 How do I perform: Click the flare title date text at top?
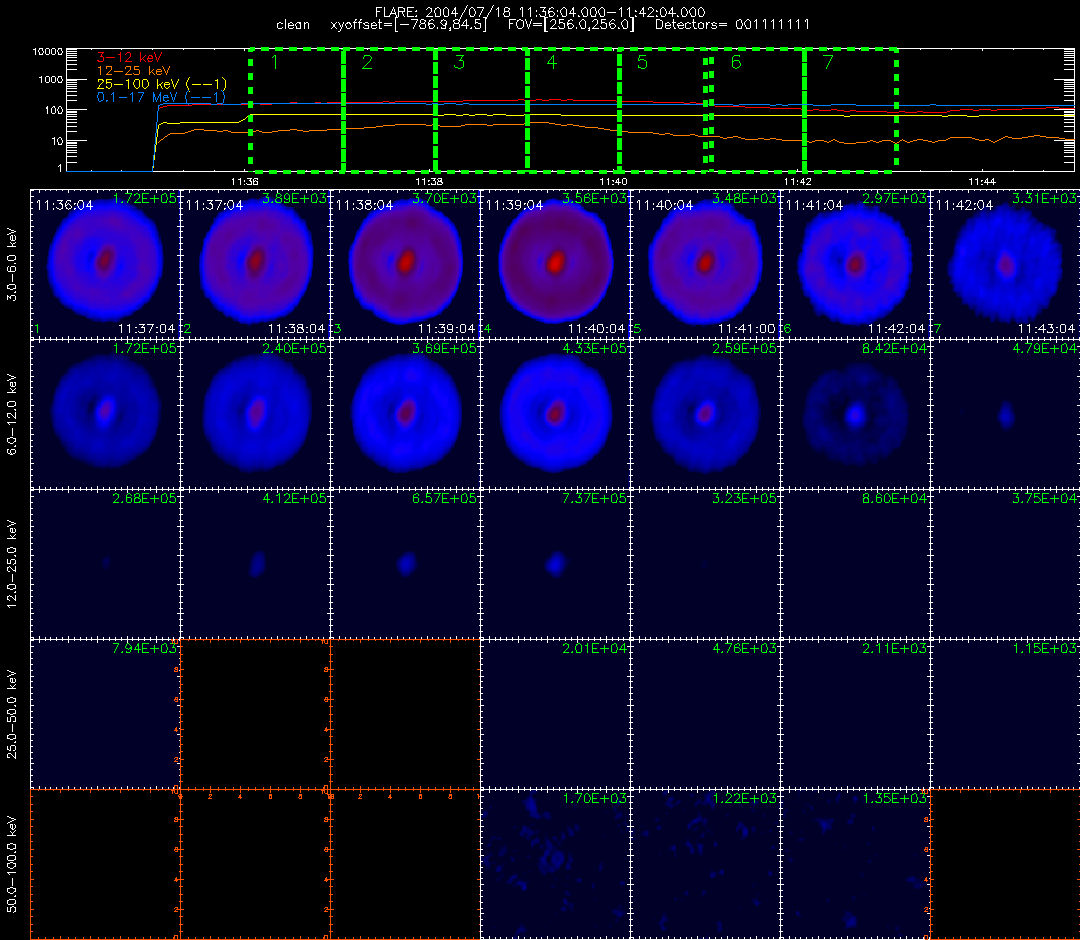point(540,12)
